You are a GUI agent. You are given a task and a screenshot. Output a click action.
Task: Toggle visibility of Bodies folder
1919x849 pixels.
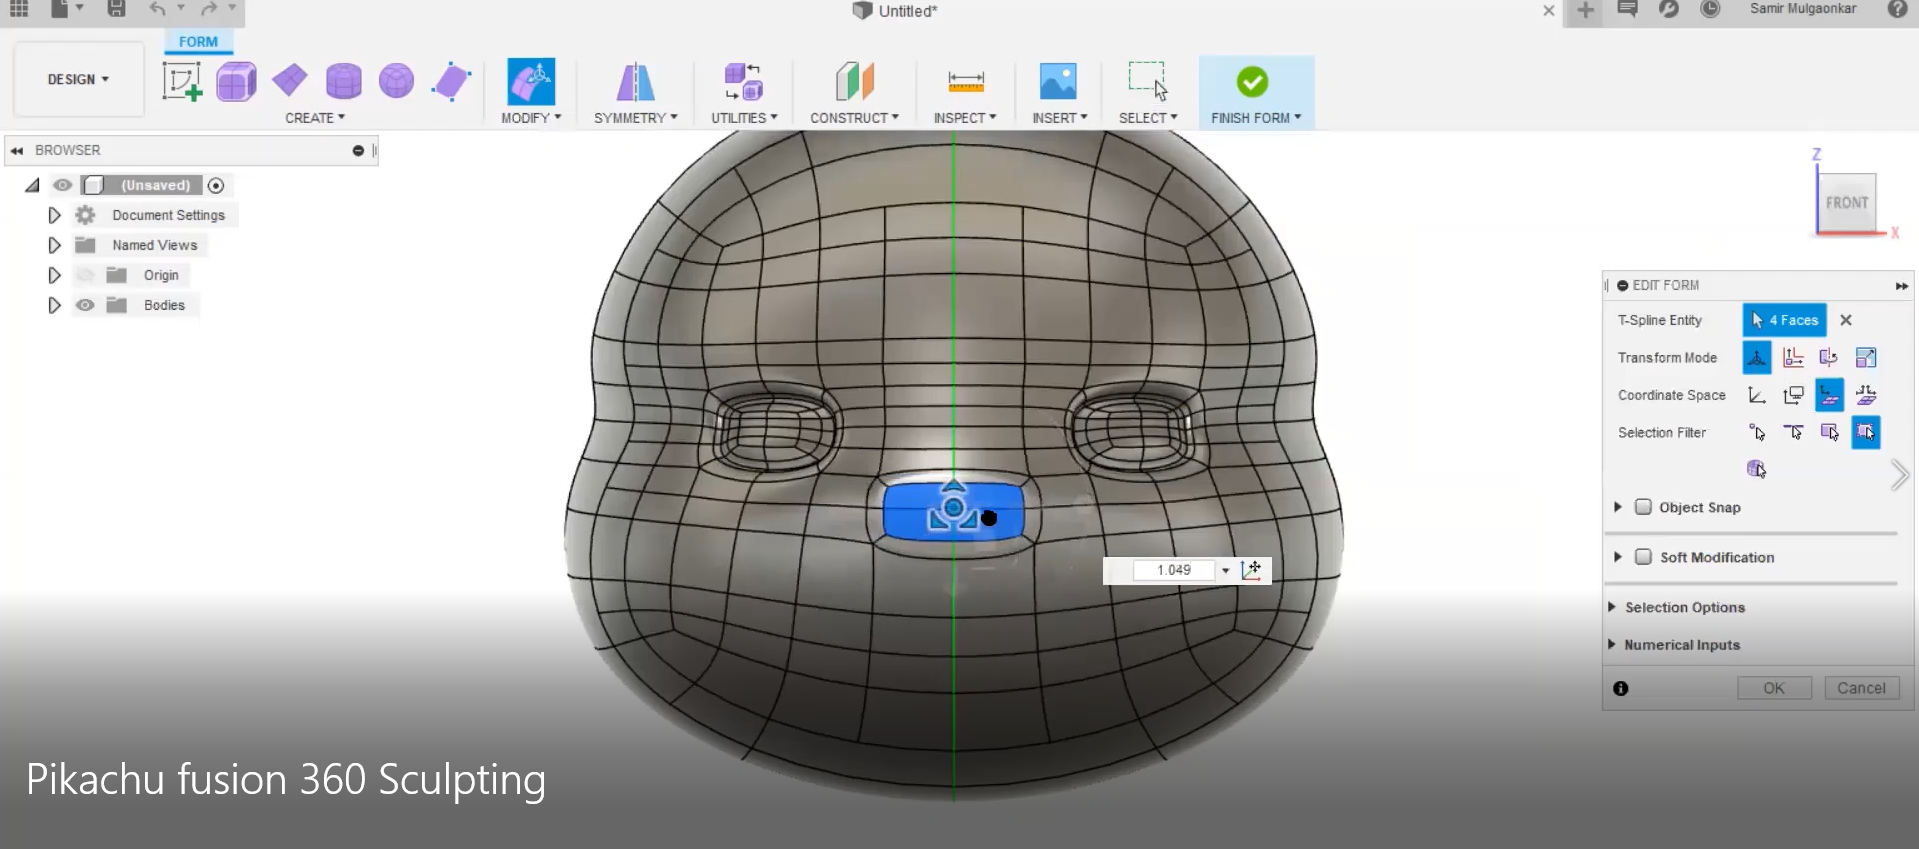click(85, 305)
